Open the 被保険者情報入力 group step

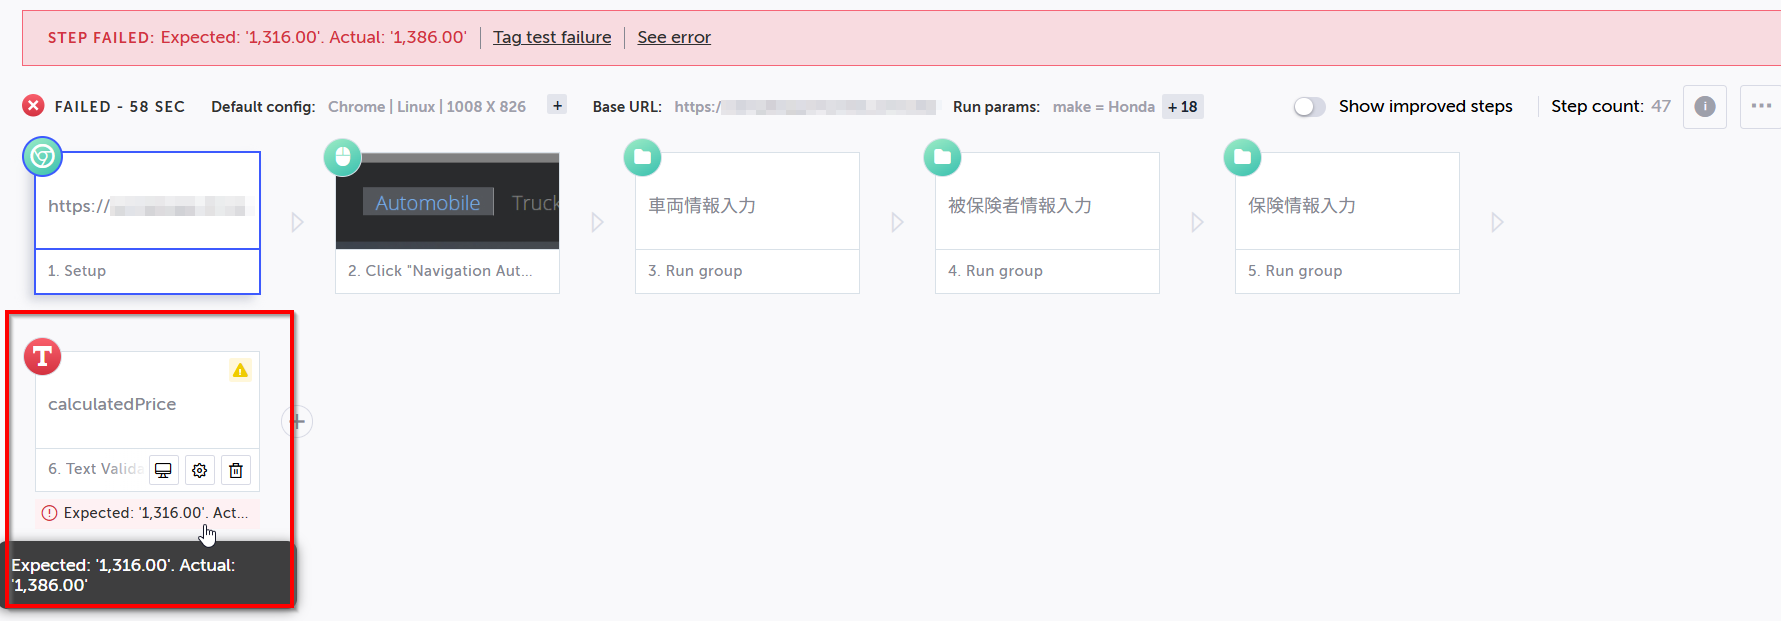pos(1048,201)
